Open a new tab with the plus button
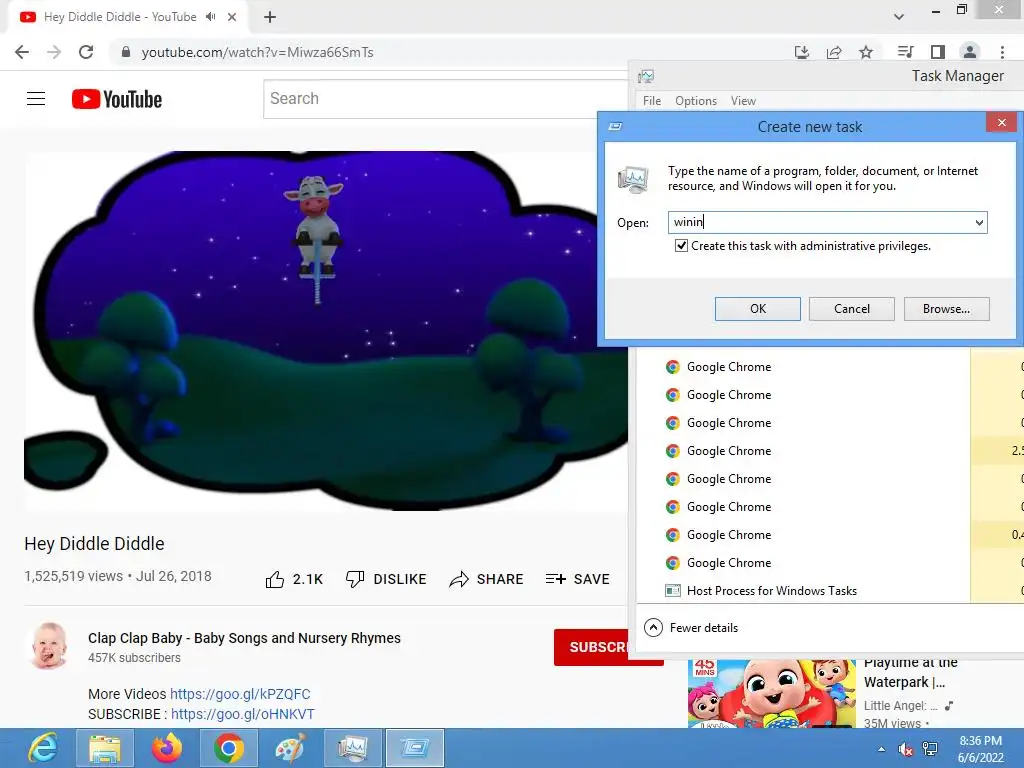This screenshot has height=768, width=1024. [x=270, y=17]
